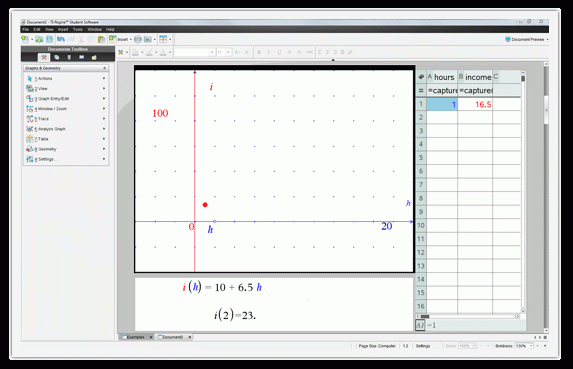This screenshot has width=573, height=369.
Task: Open the File menu
Action: coord(25,30)
